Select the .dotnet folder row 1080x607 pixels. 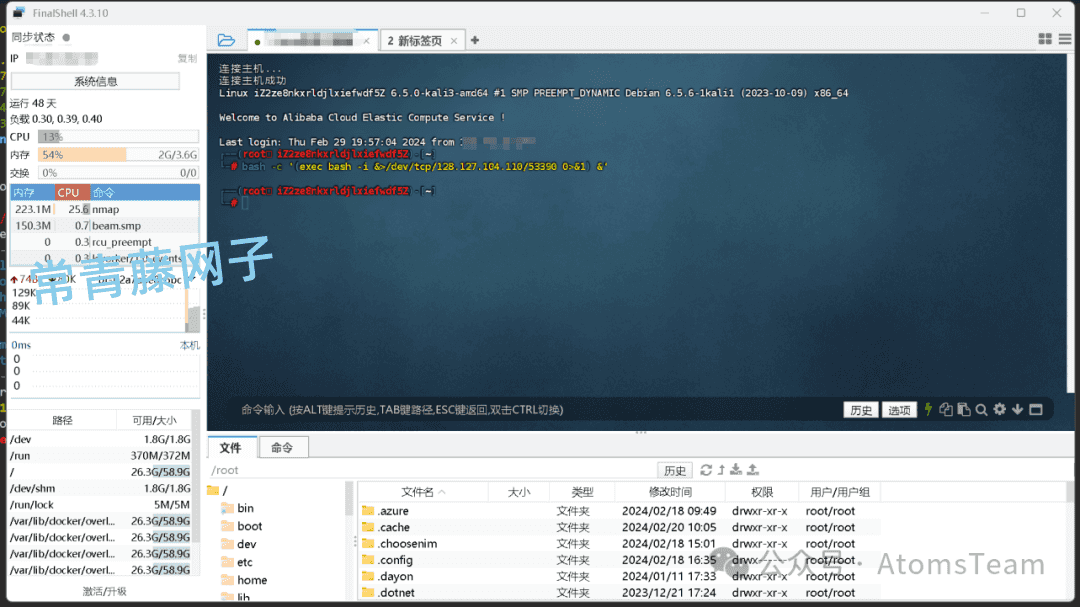point(620,593)
